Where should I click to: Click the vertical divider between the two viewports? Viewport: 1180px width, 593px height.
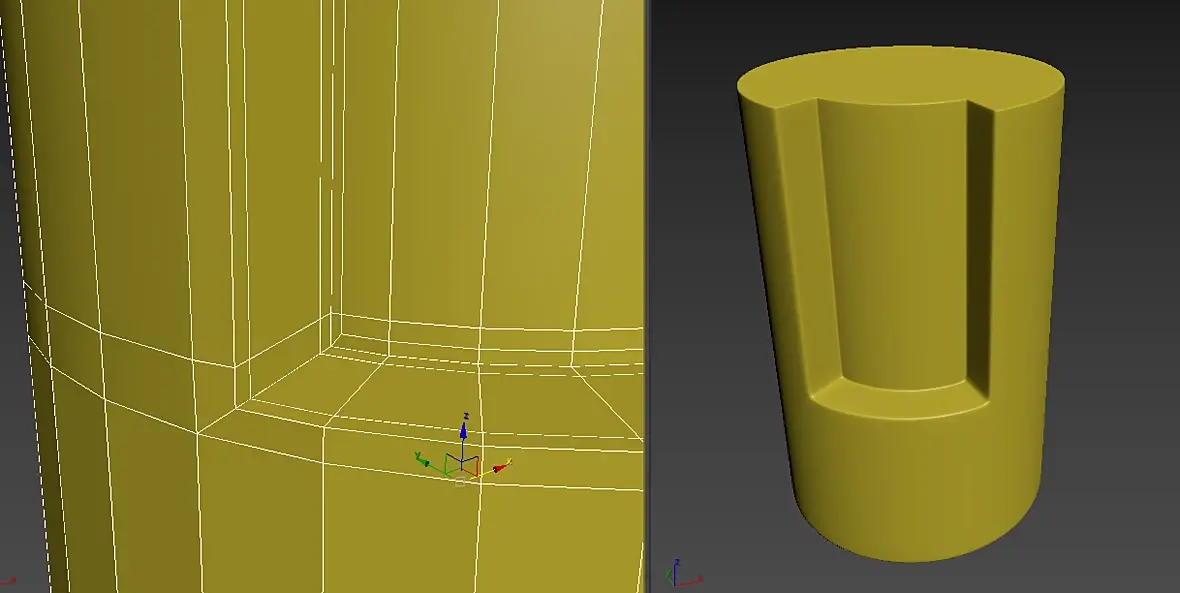[x=646, y=296]
